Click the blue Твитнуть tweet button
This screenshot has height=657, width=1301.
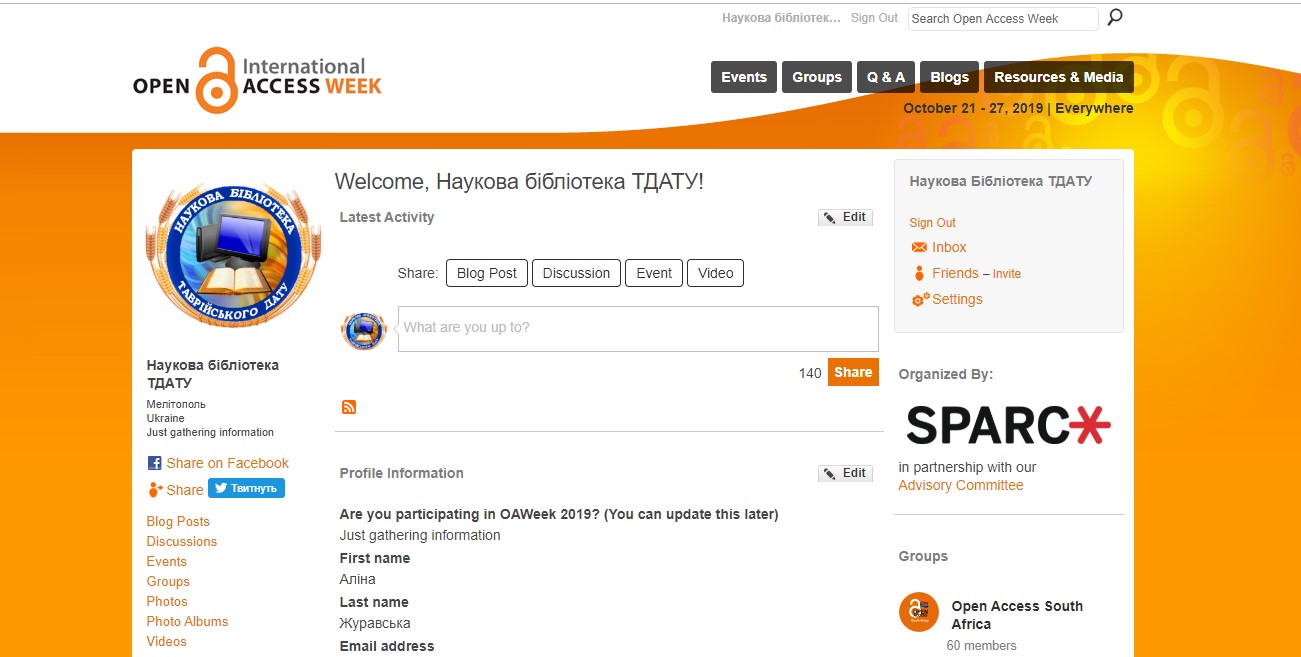coord(246,488)
